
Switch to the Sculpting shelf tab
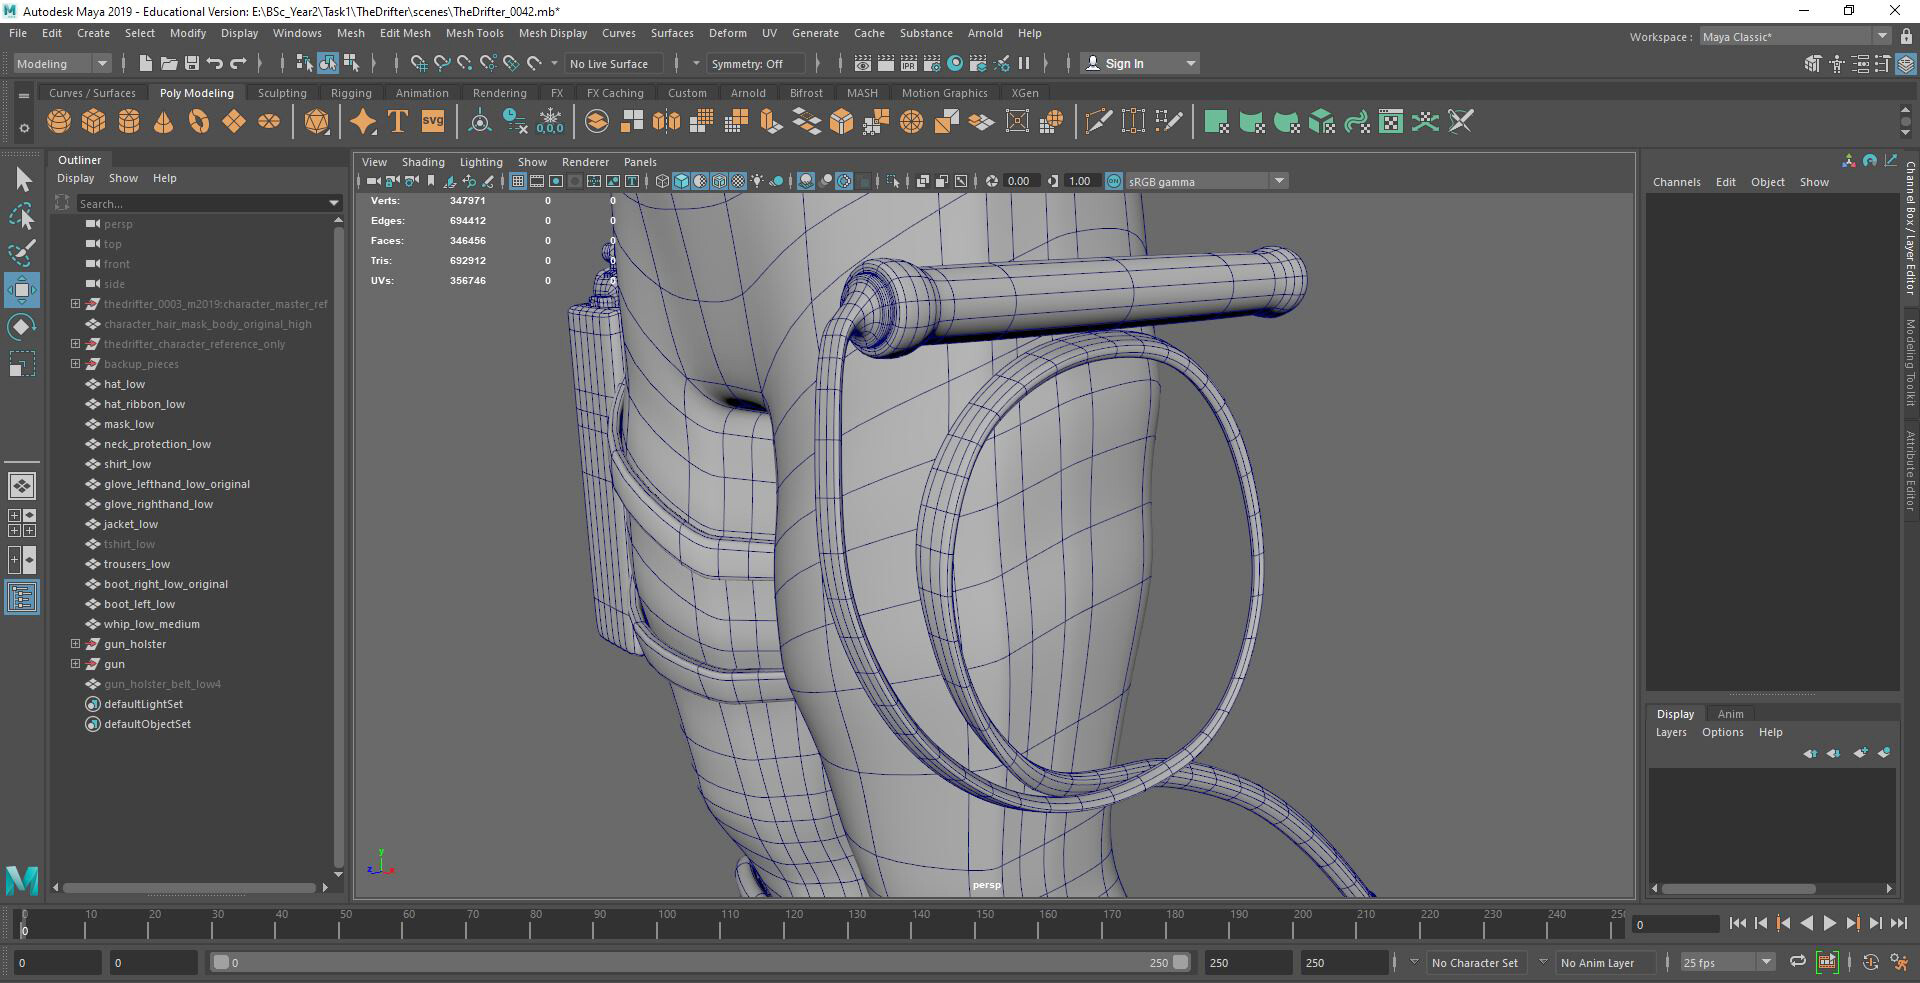click(282, 92)
